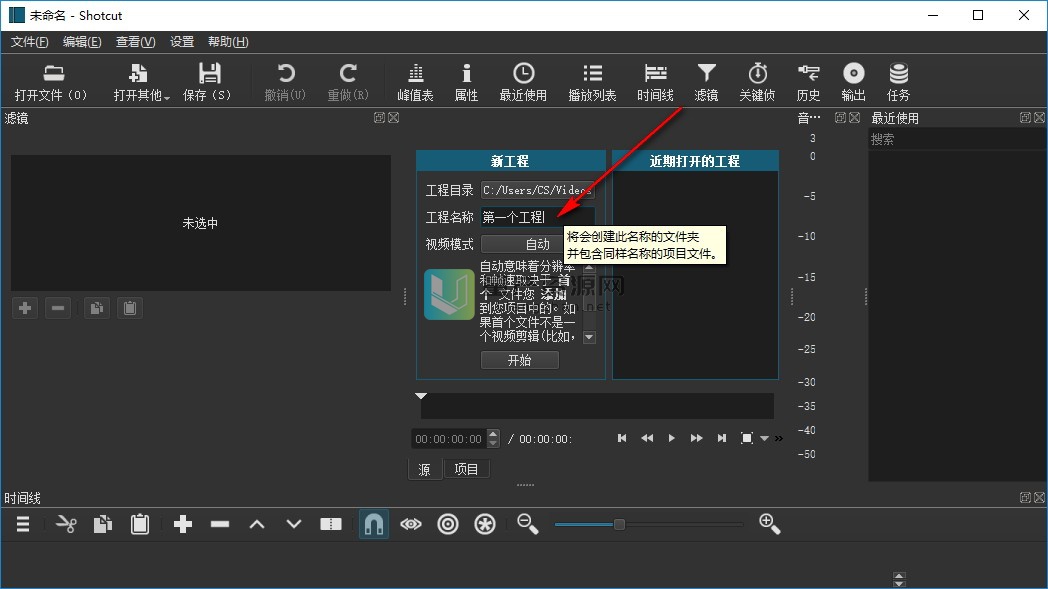Remove filter with the minus button
Viewport: 1048px width, 589px height.
(58, 308)
